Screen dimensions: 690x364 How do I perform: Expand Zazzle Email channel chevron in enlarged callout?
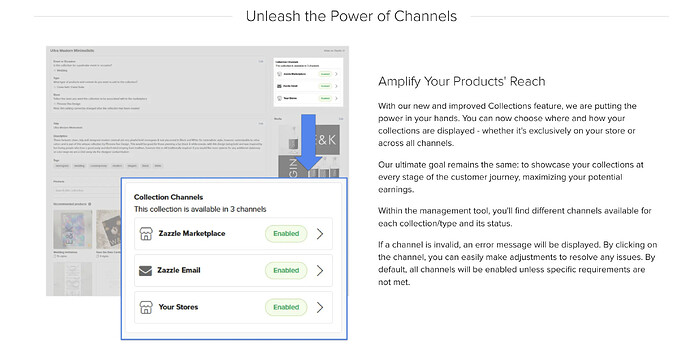click(320, 271)
